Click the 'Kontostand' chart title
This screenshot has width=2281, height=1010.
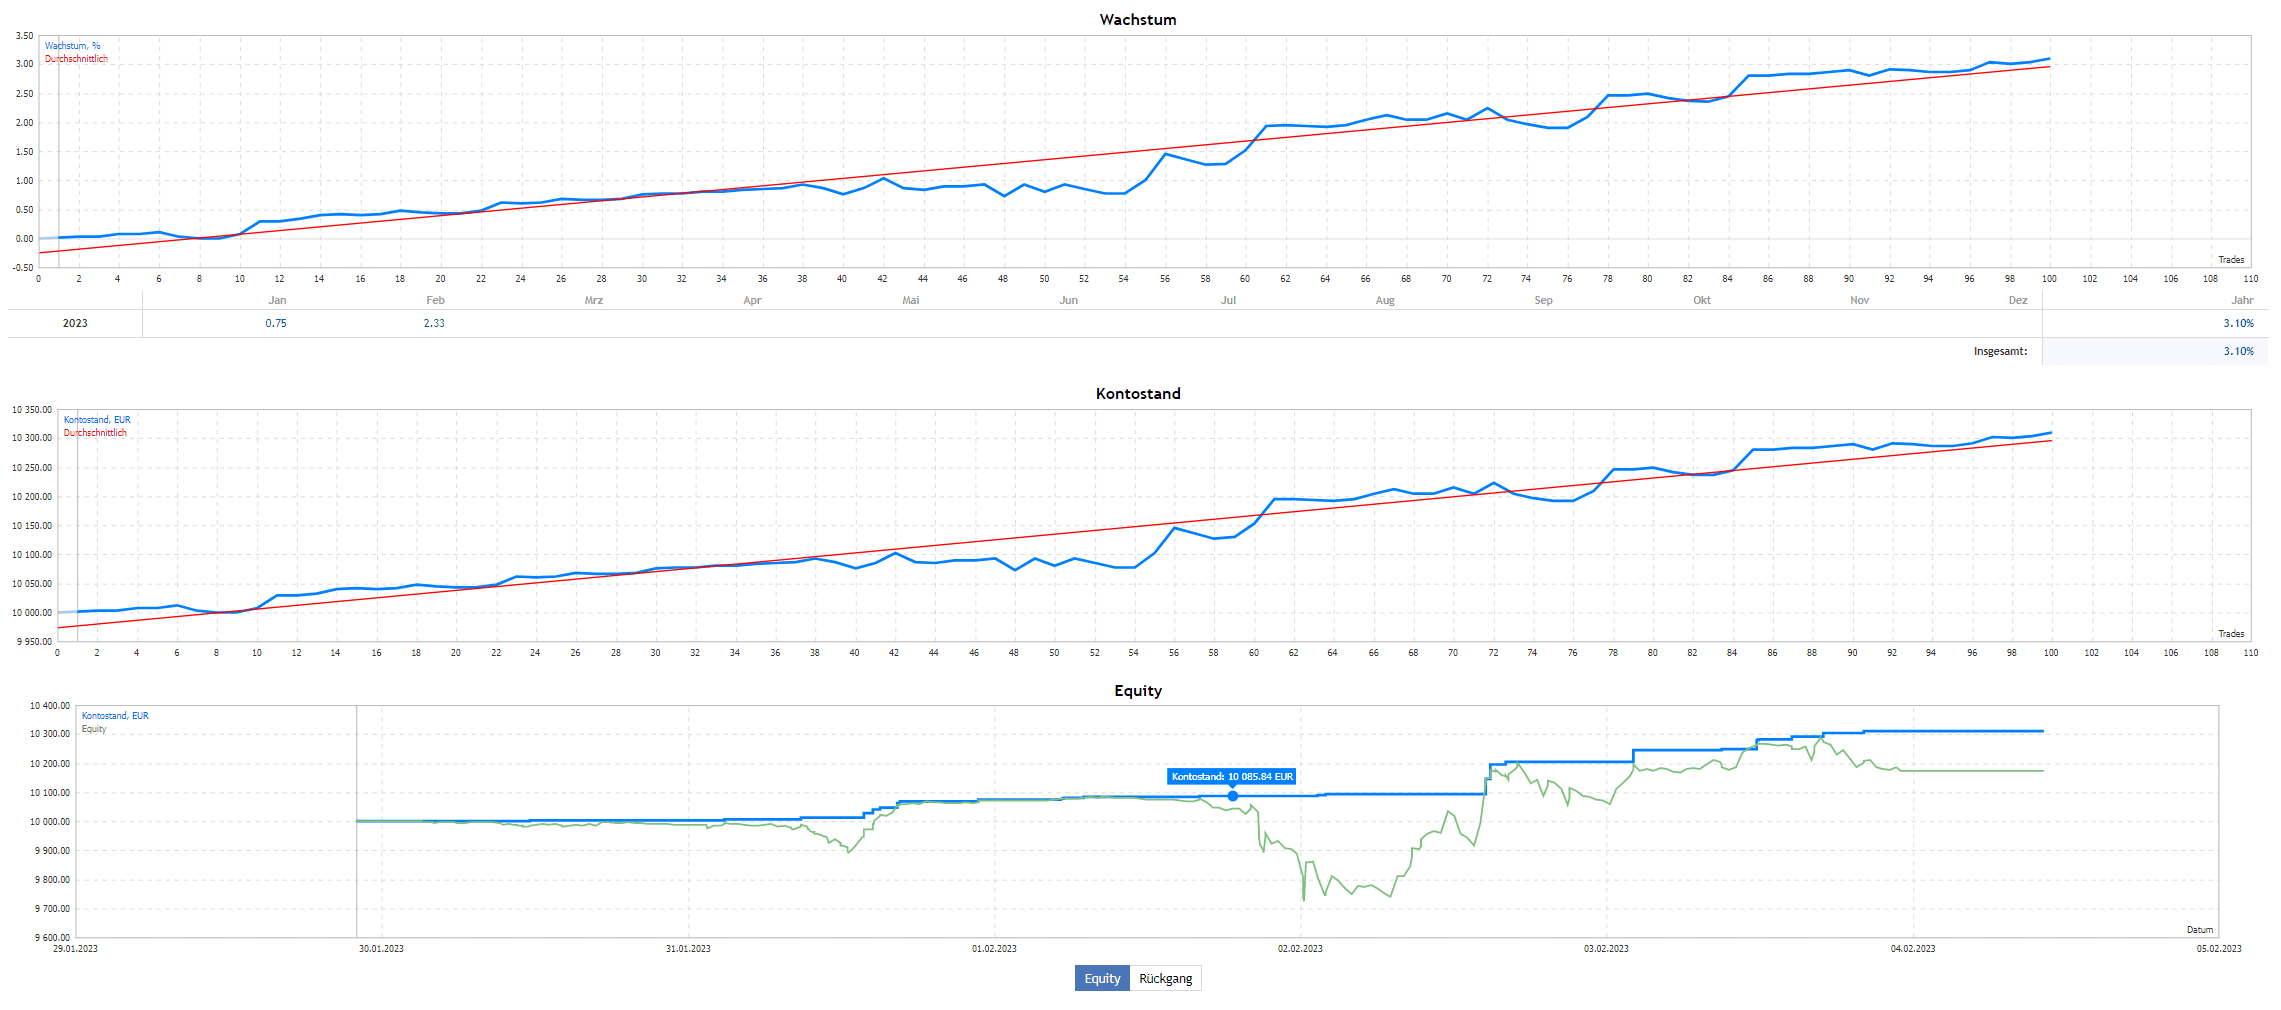click(1138, 394)
